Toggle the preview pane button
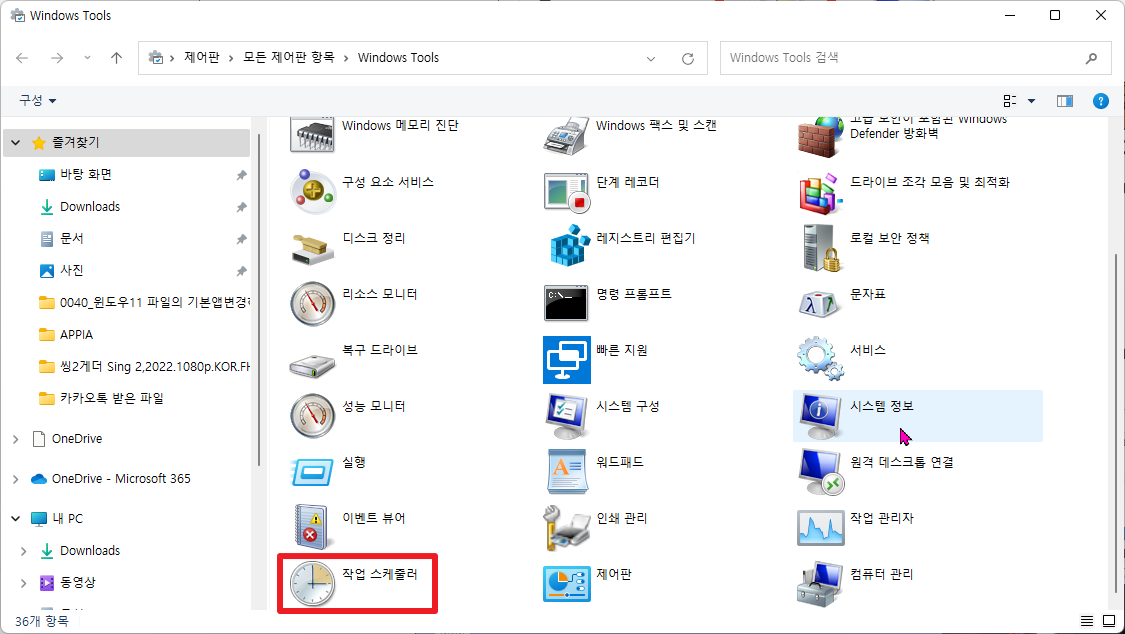The width and height of the screenshot is (1125, 634). pos(1065,101)
